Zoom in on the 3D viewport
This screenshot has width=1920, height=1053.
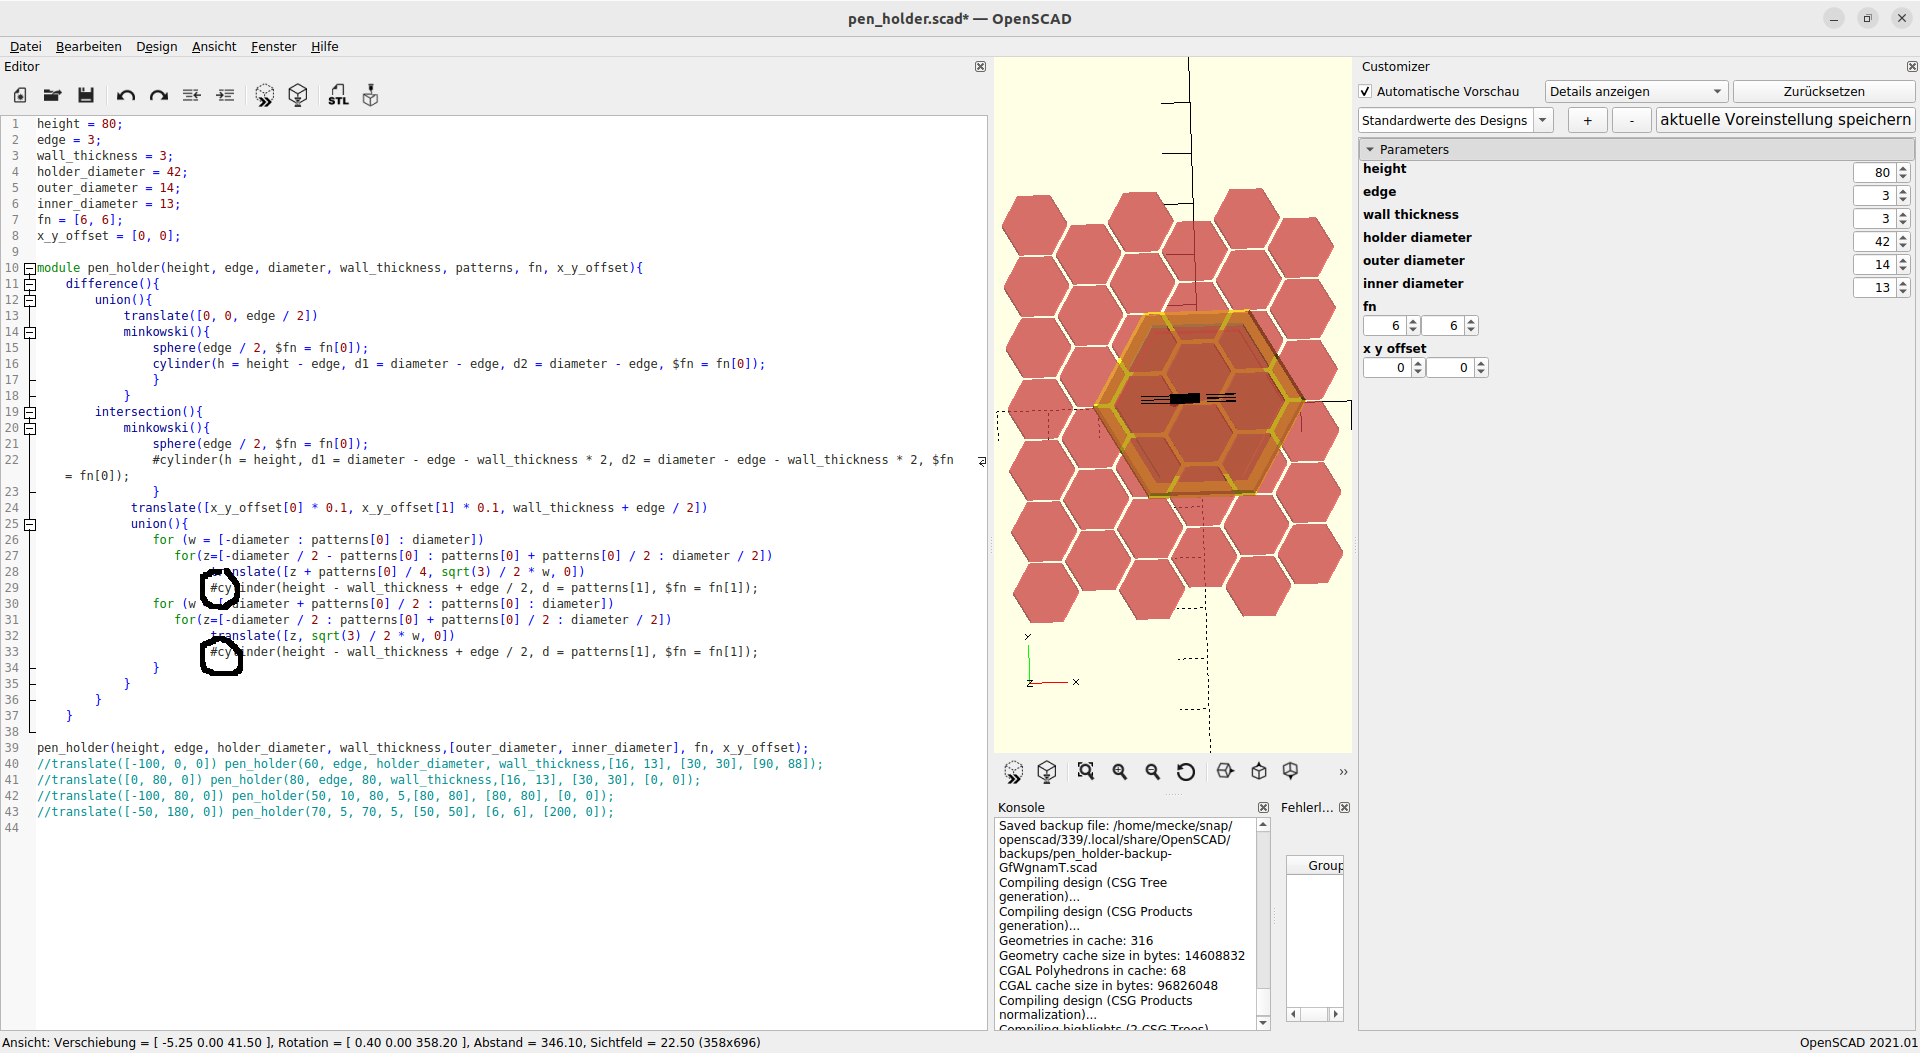(x=1120, y=771)
